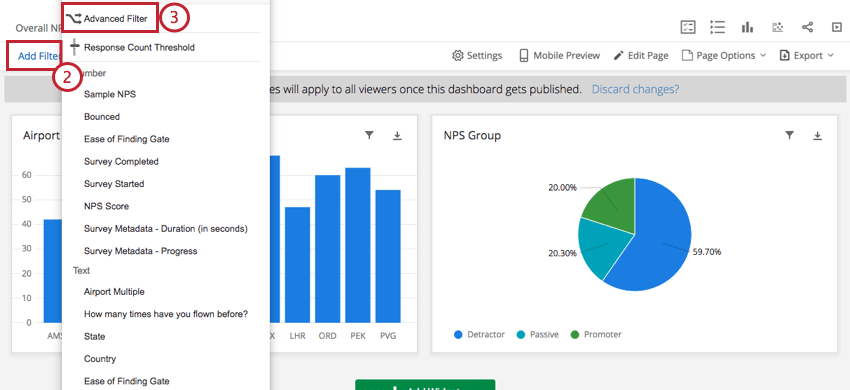Click the ORD bar in chart
This screenshot has height=390, width=850.
tap(327, 248)
